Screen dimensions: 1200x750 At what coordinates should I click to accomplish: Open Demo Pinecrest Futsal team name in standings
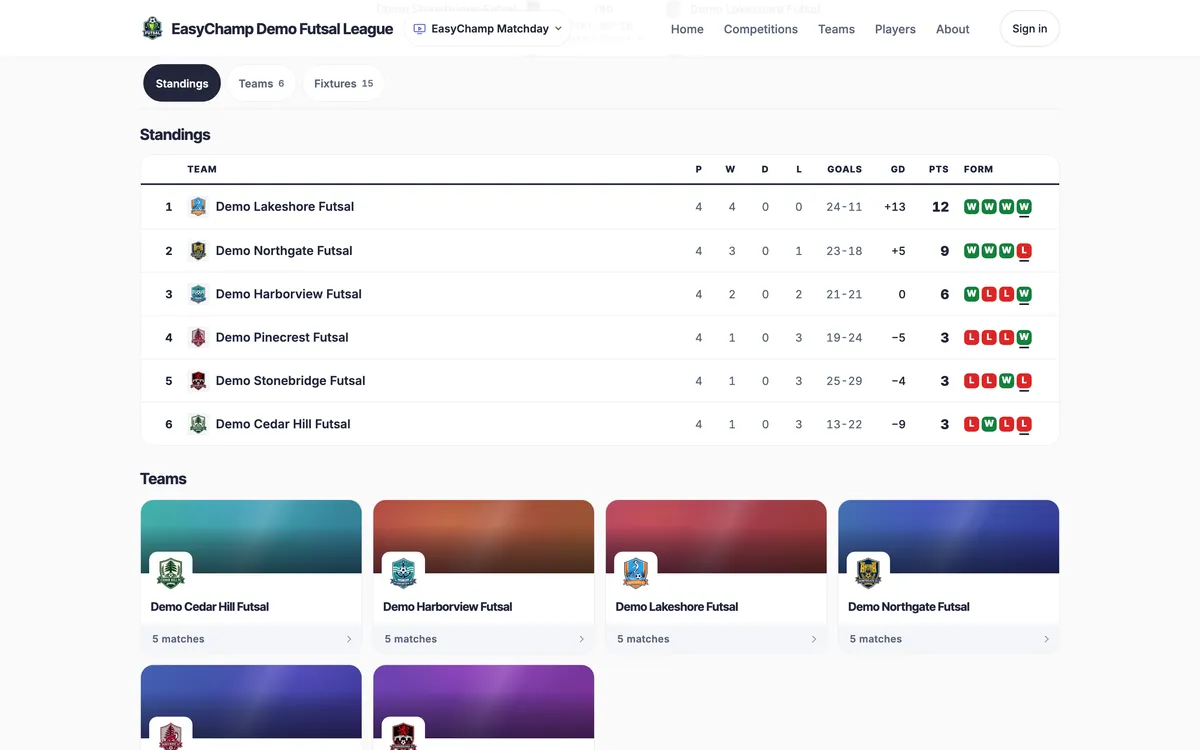tap(282, 337)
